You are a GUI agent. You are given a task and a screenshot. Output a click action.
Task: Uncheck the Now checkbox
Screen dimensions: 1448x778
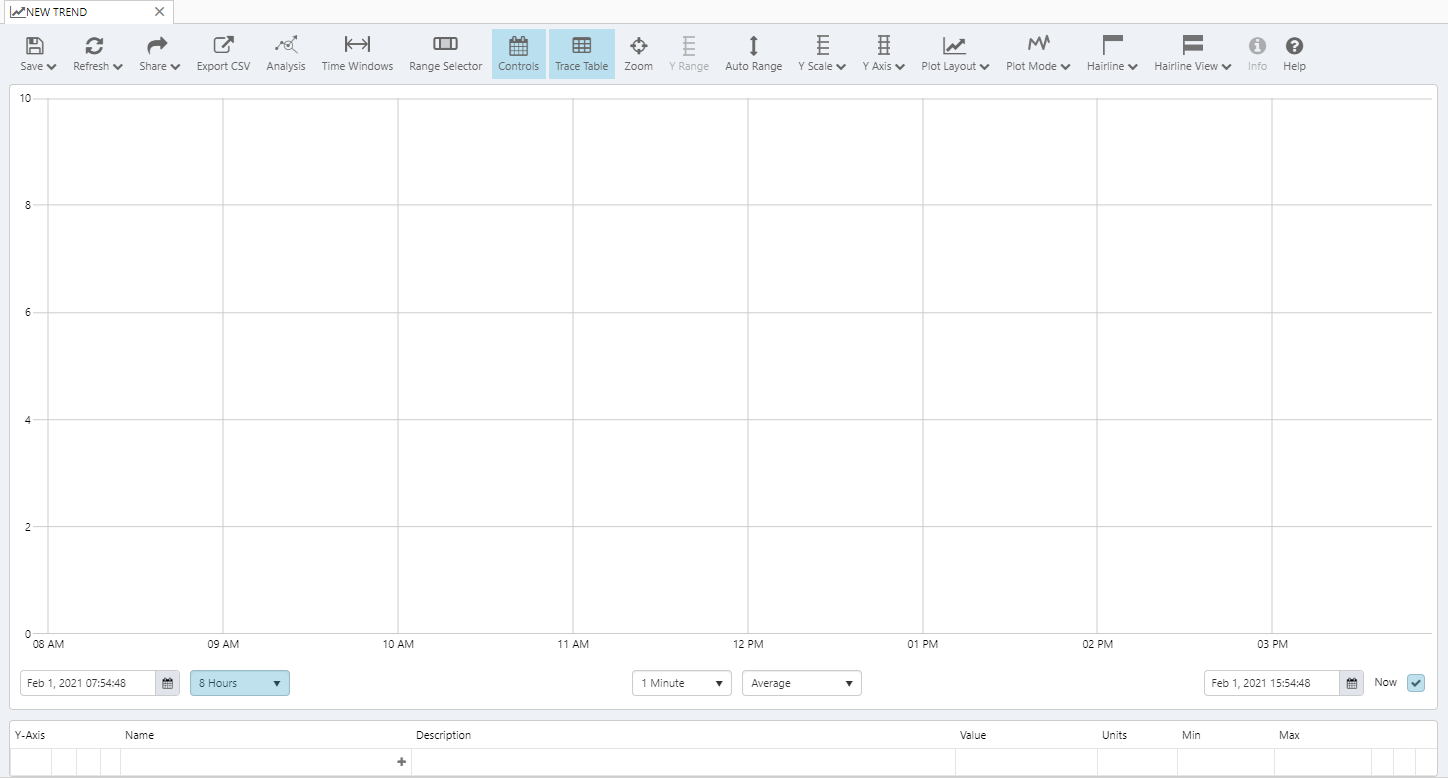1415,683
